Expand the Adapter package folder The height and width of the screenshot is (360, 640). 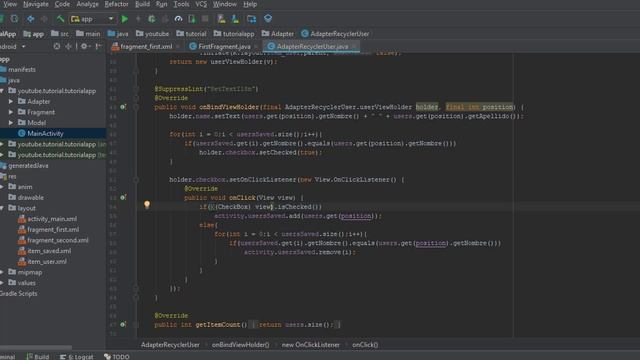[11, 101]
